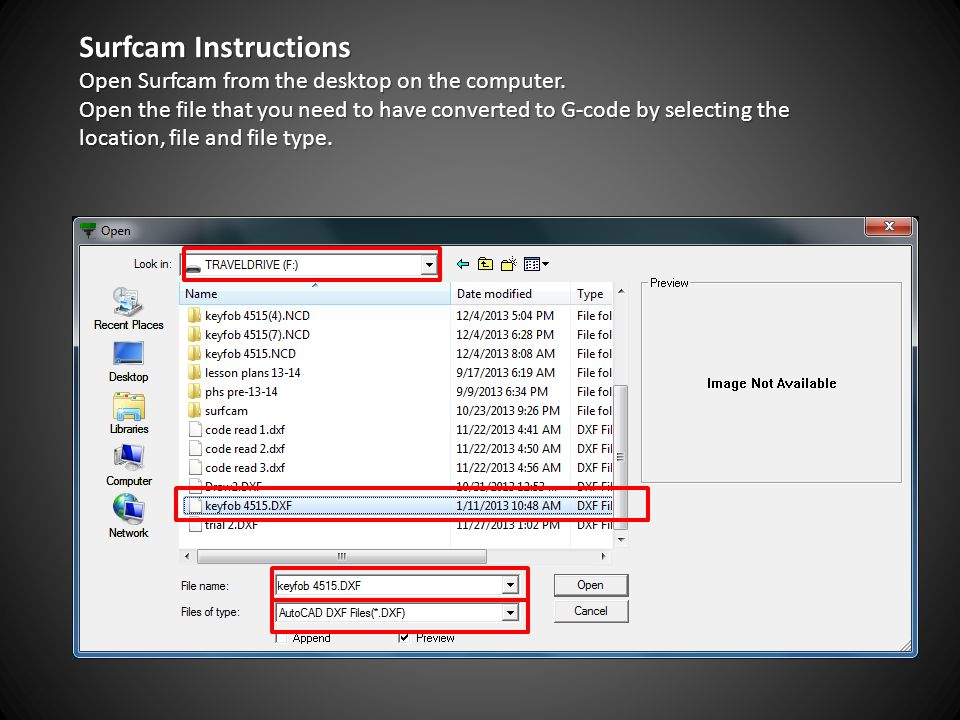Open the Libraries shortcut

(129, 413)
